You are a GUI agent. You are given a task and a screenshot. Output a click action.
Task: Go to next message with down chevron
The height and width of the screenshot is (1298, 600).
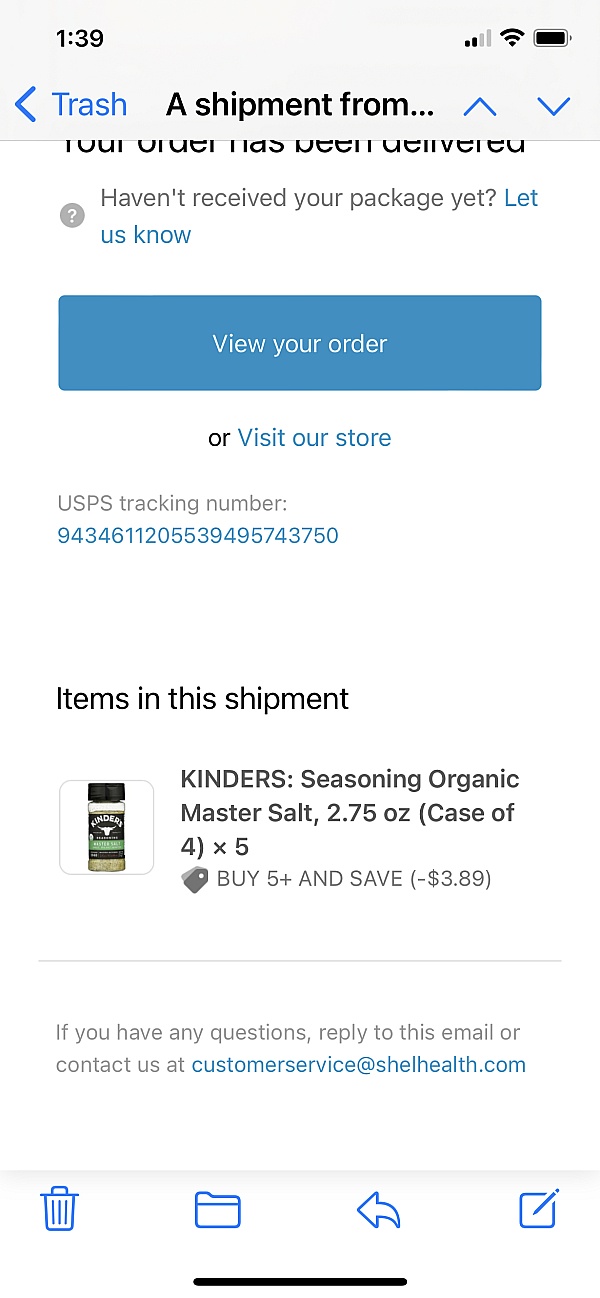pos(553,105)
